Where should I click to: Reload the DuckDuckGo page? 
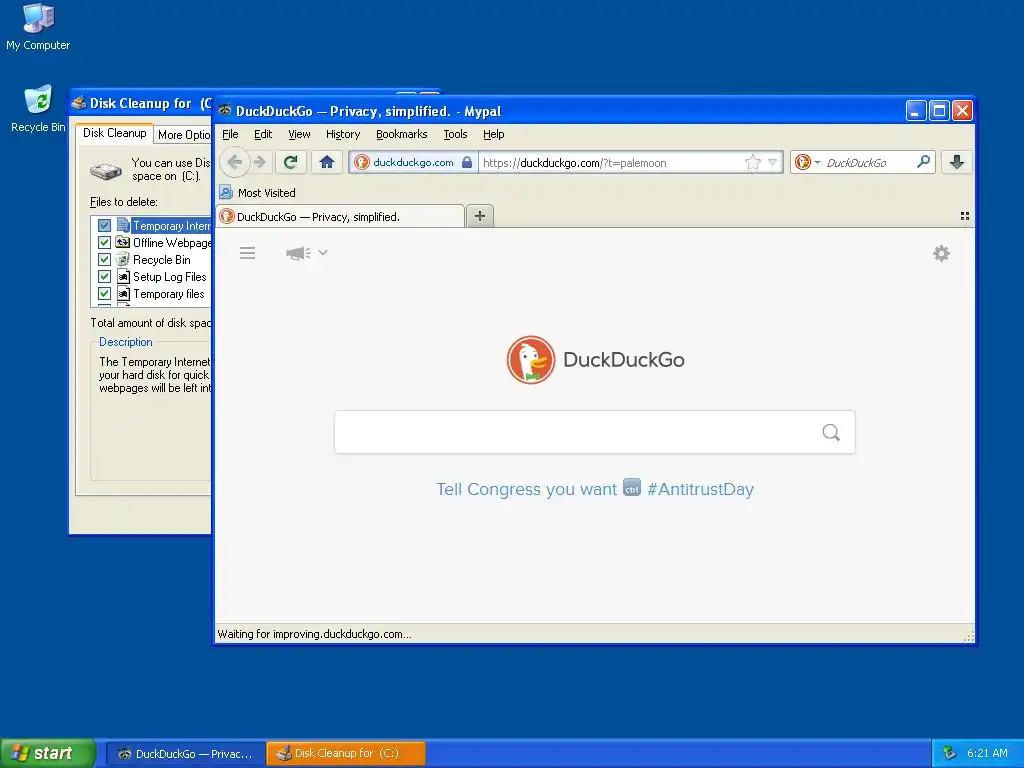pyautogui.click(x=291, y=162)
